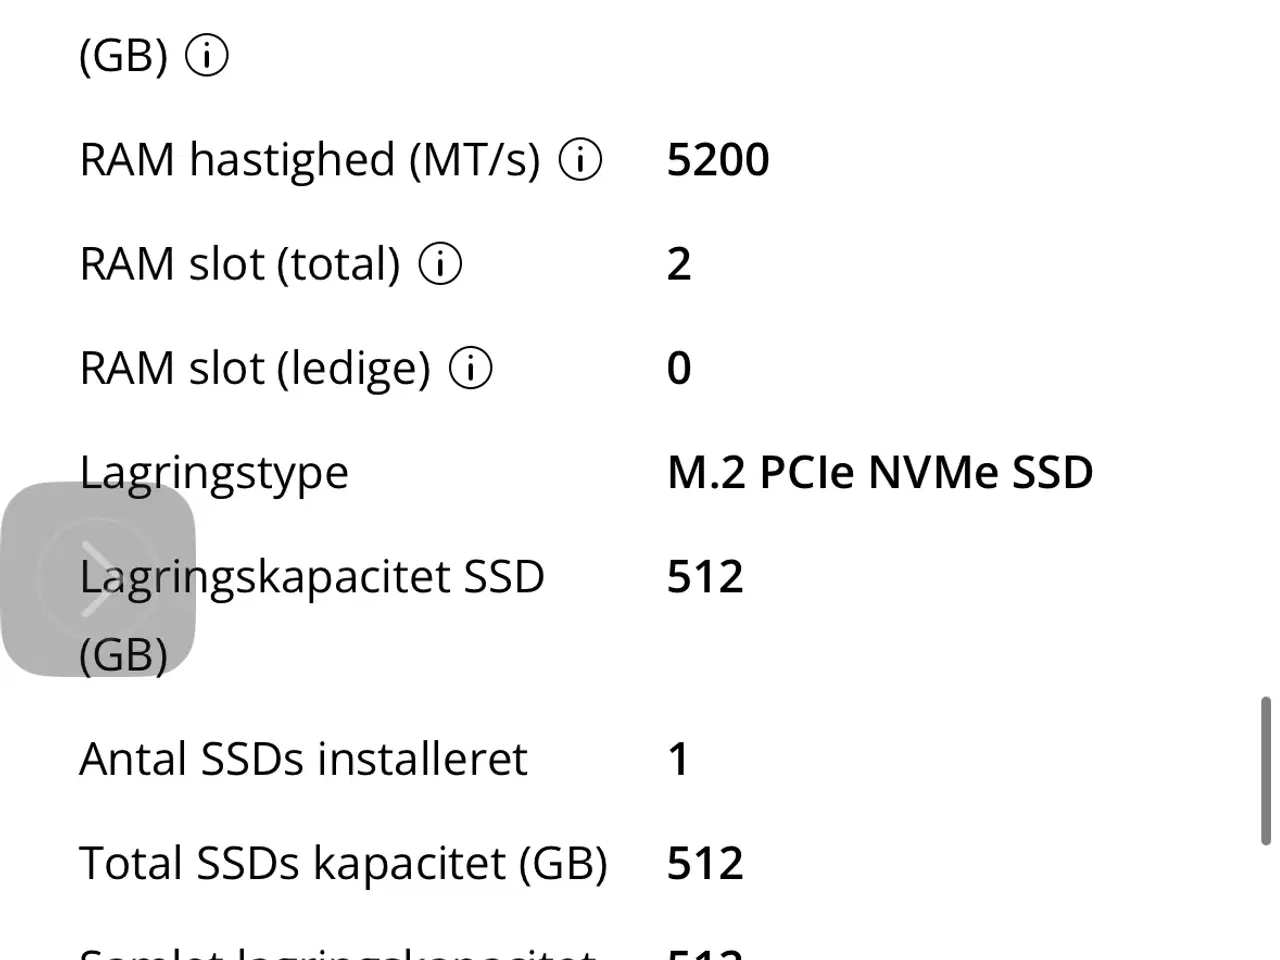Select the RAM hastighed (MT/s) label
The height and width of the screenshot is (960, 1280).
309,160
